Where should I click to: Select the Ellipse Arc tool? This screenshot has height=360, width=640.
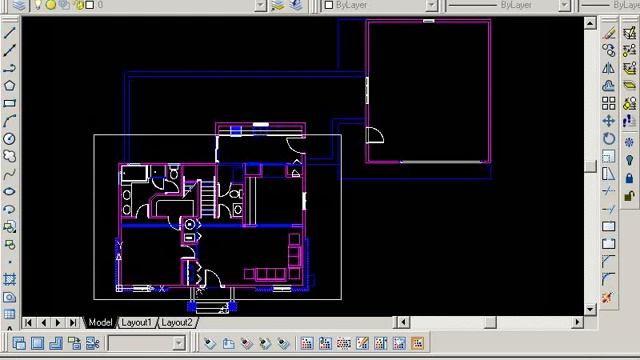point(9,209)
